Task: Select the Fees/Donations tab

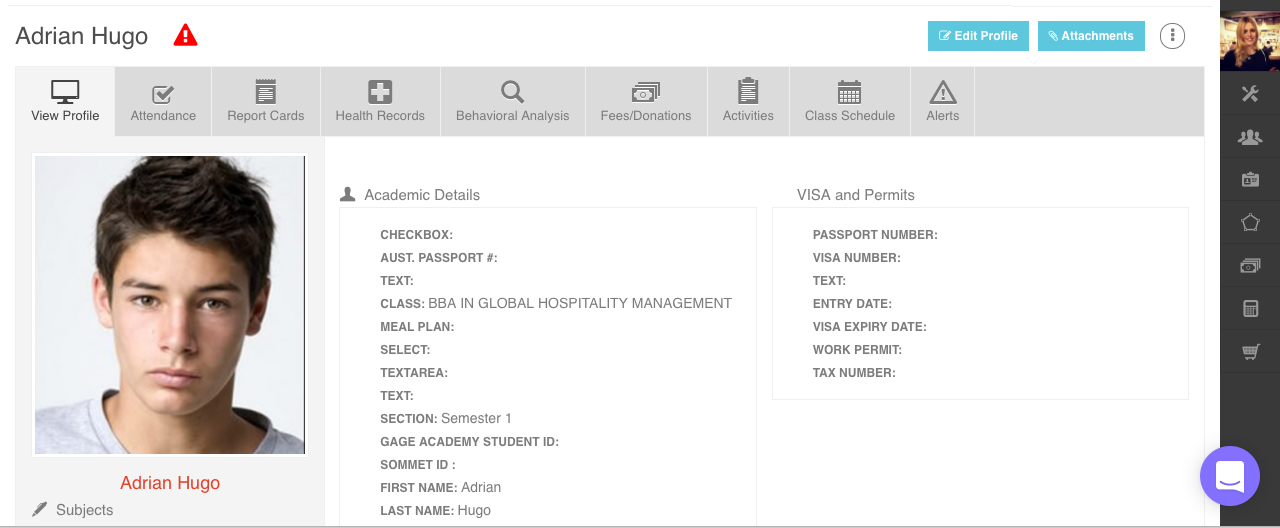Action: point(645,102)
